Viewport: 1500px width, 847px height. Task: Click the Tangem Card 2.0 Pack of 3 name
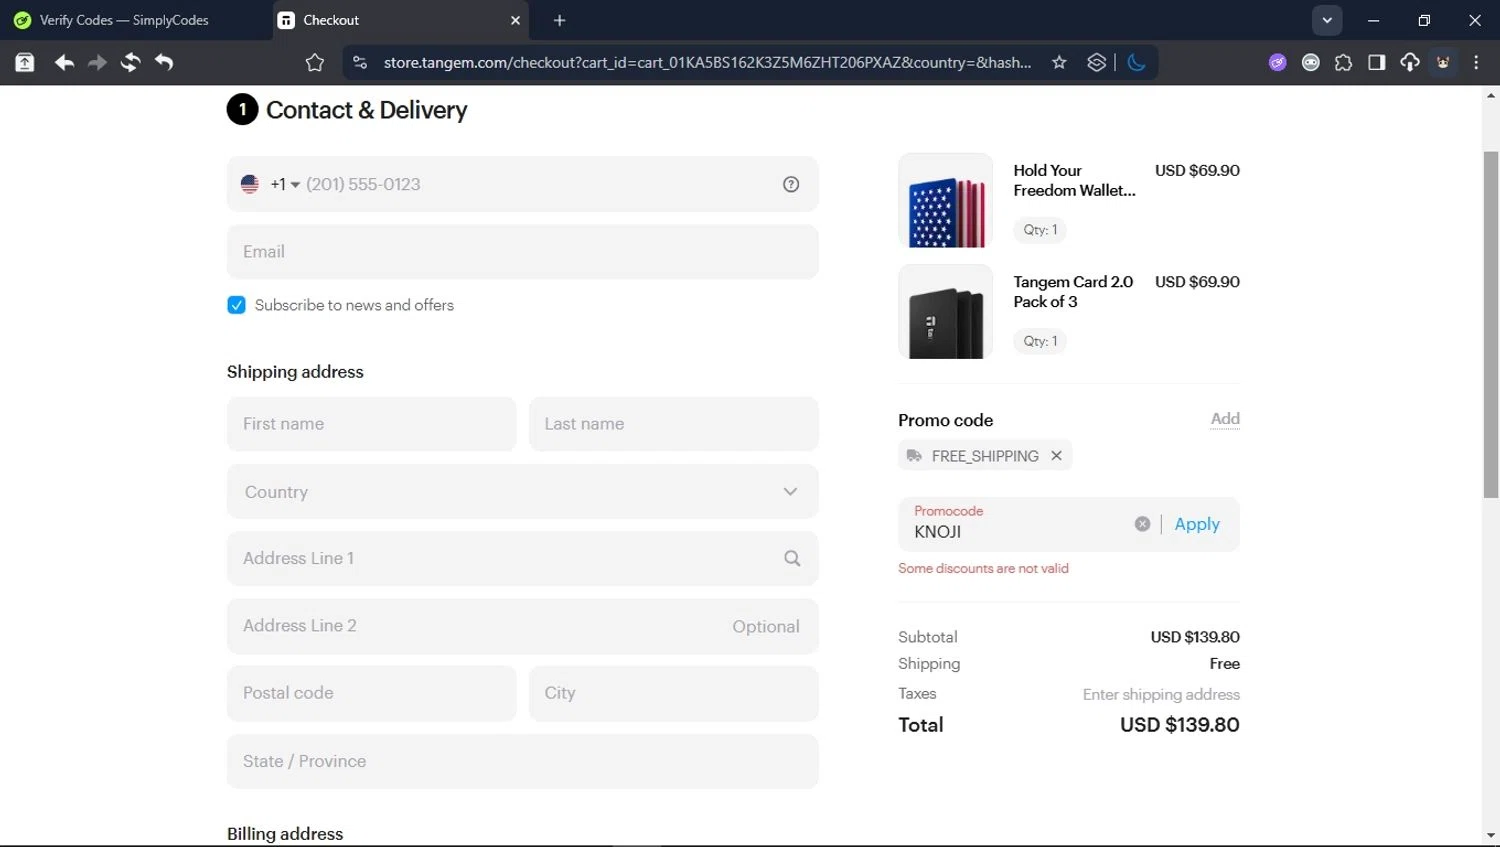pos(1073,292)
